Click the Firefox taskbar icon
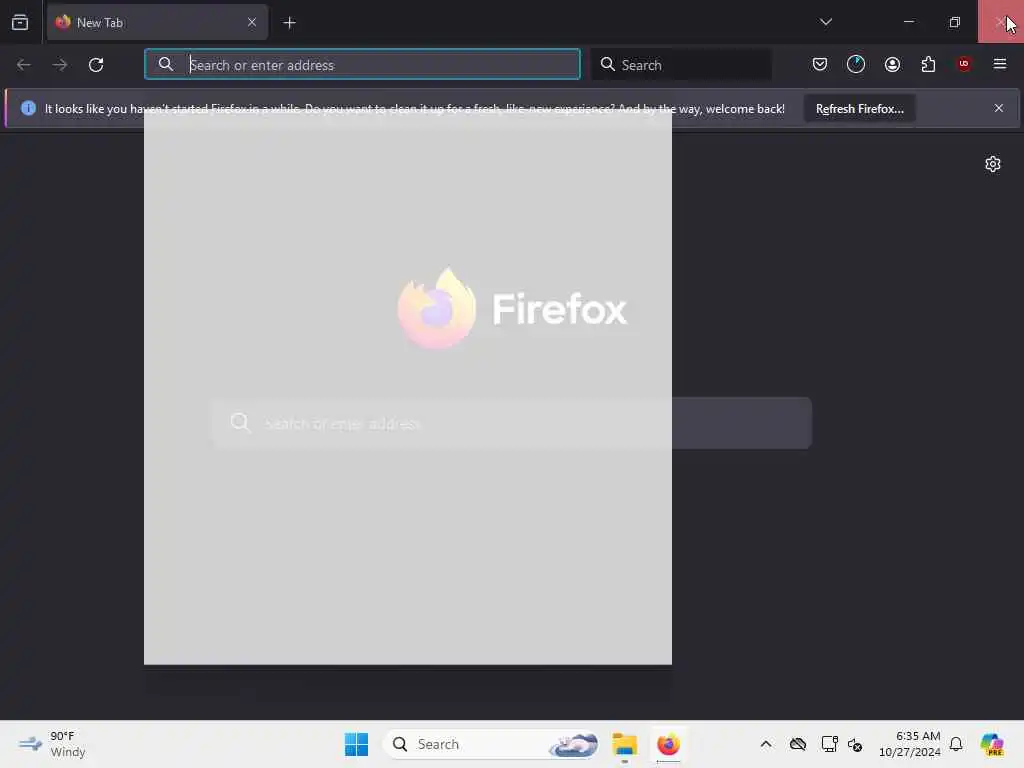 pyautogui.click(x=668, y=744)
